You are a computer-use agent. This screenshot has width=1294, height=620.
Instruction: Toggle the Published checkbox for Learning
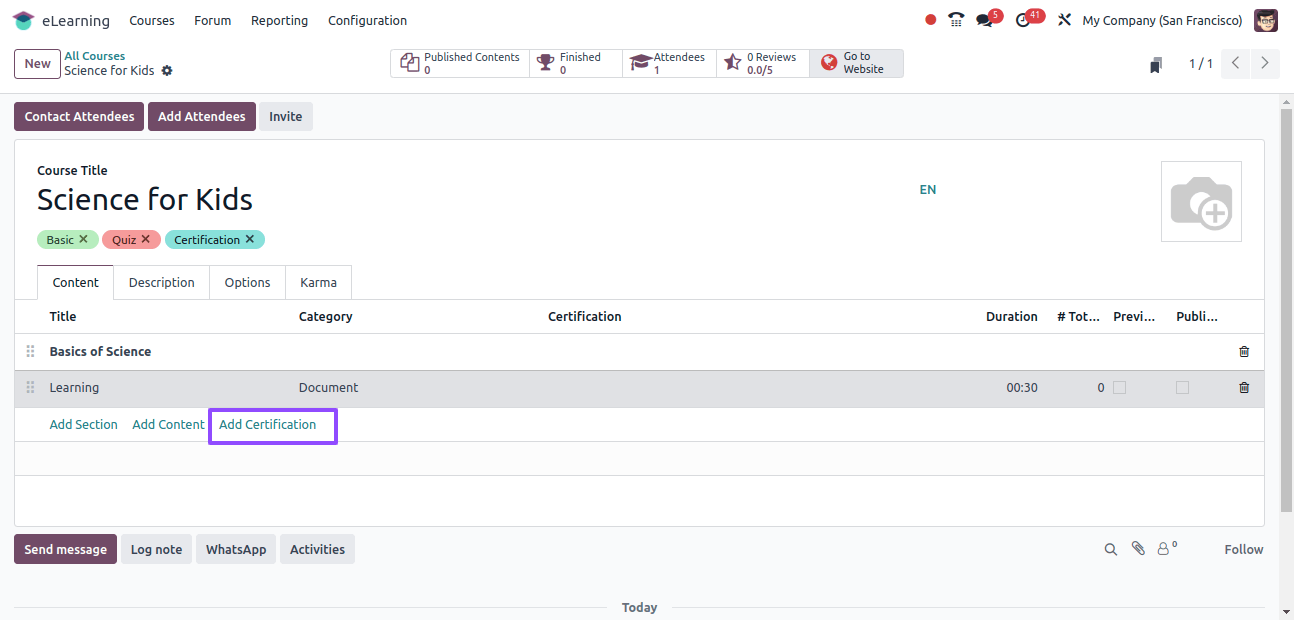(1182, 388)
